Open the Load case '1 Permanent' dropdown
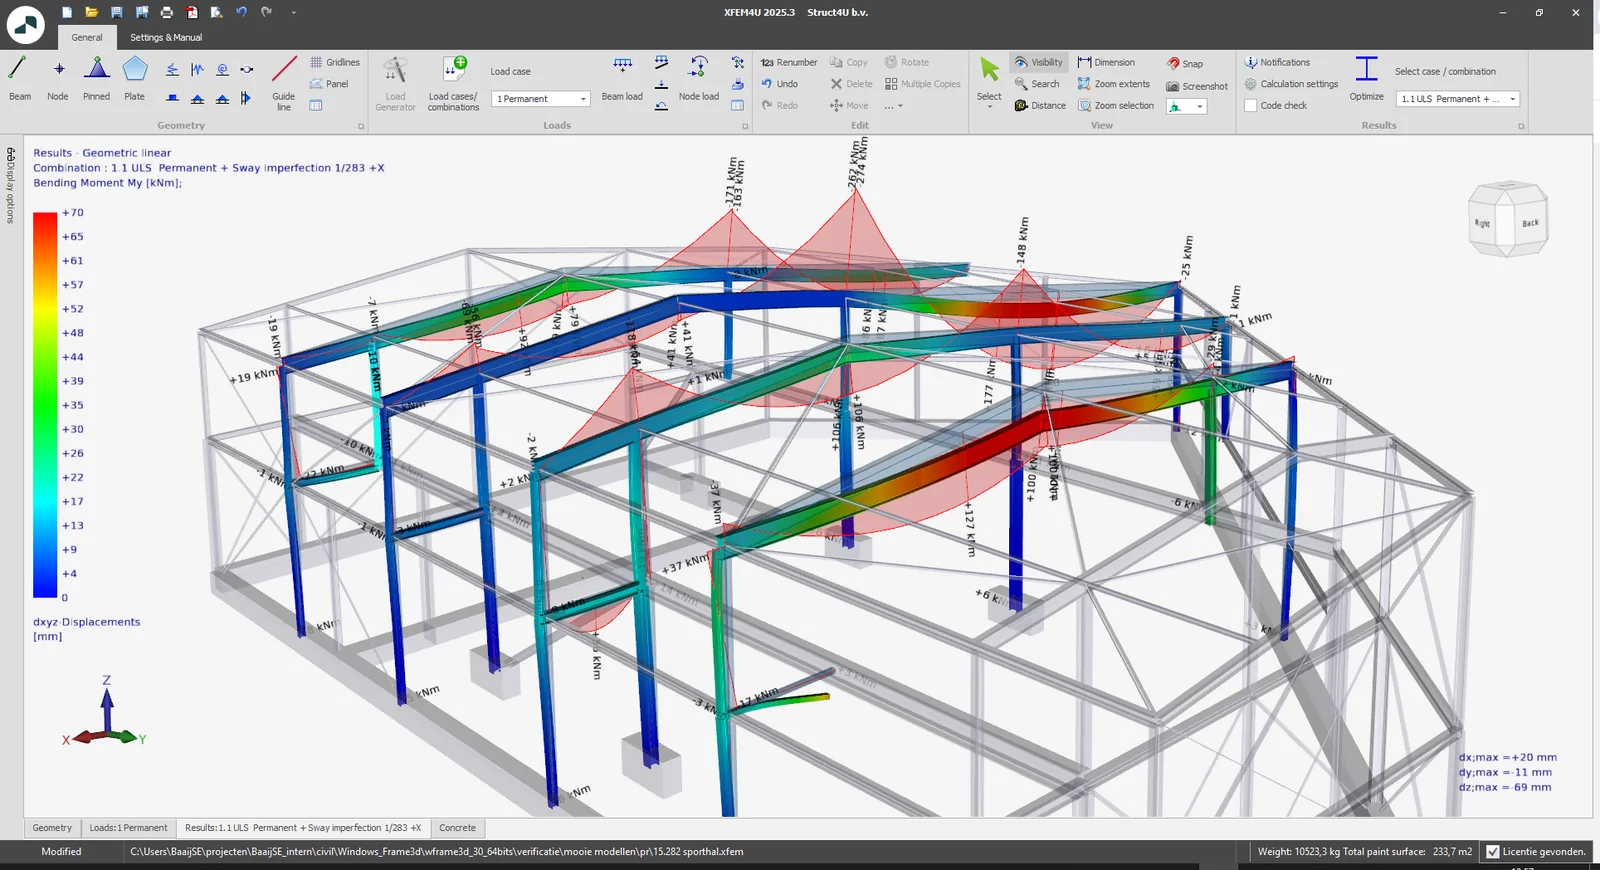The height and width of the screenshot is (870, 1600). point(541,99)
